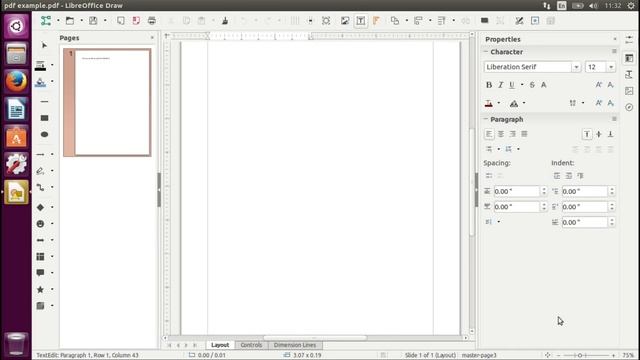Open the underline style dropdown arrow
This screenshot has width=640, height=360.
point(522,85)
